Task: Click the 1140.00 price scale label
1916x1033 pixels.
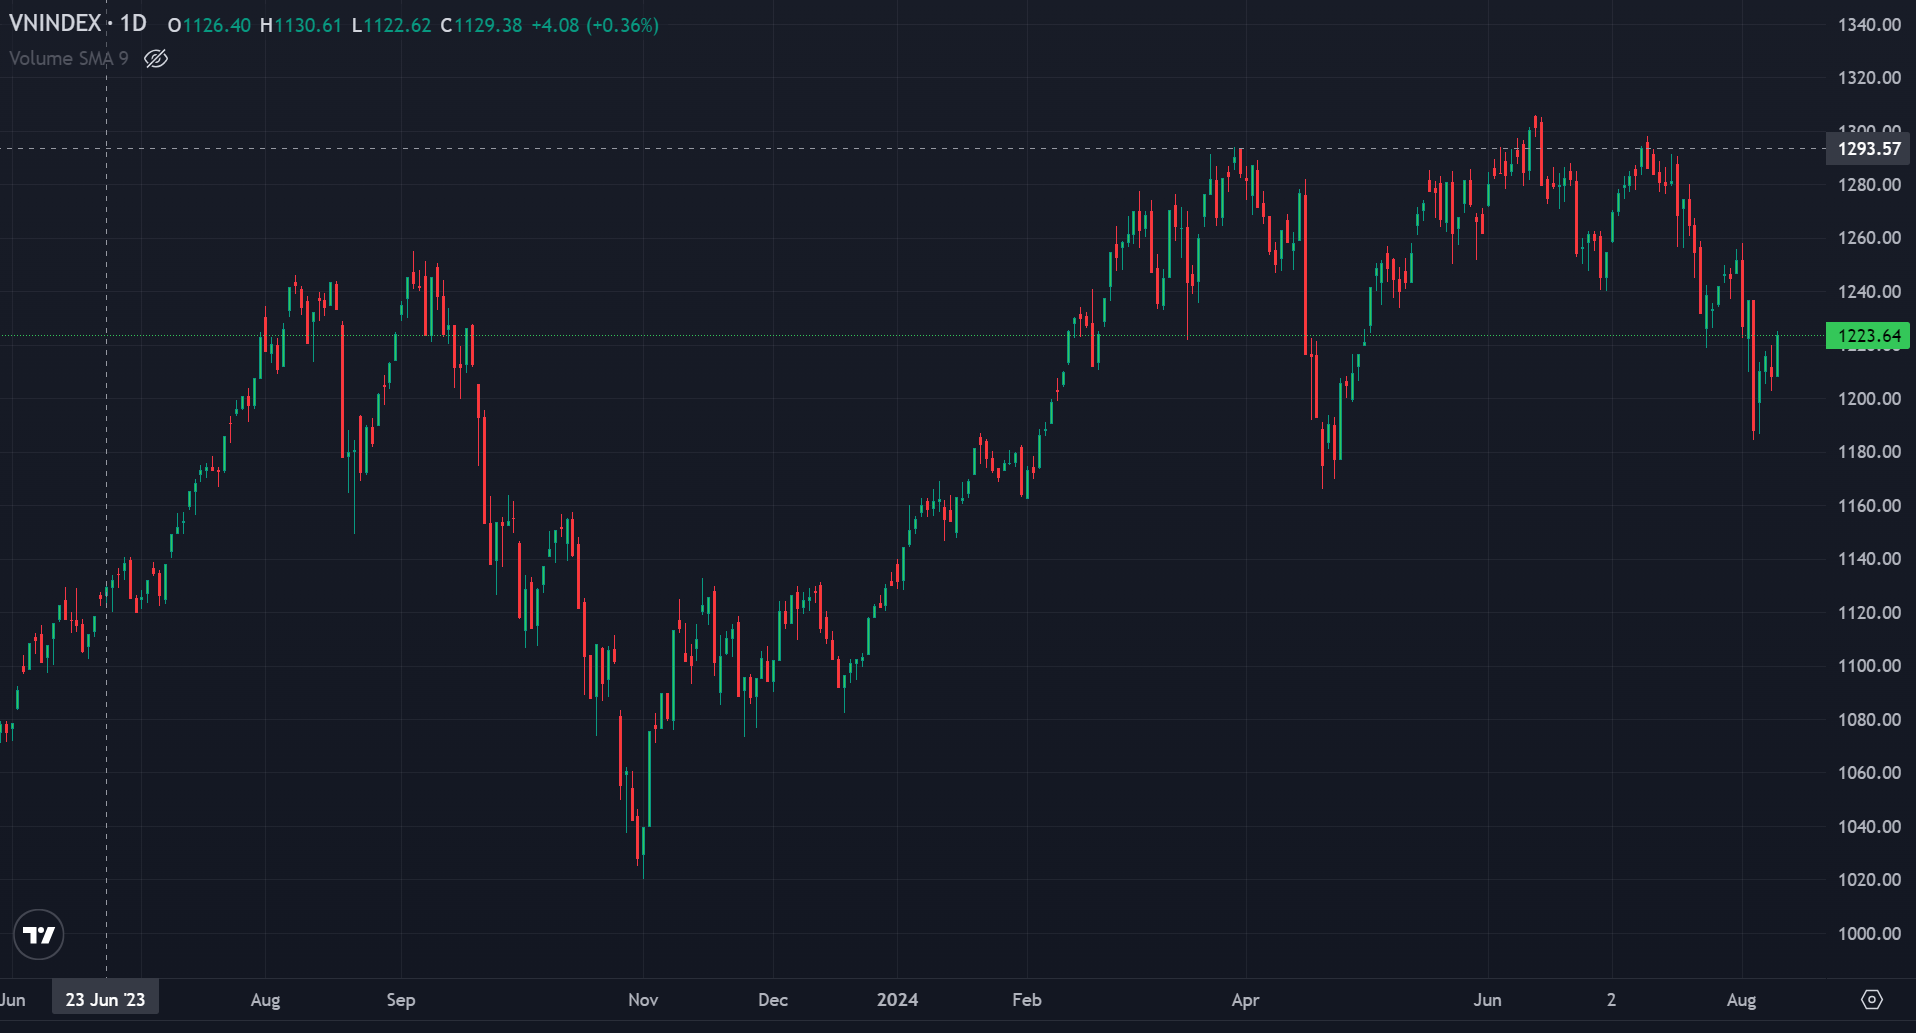Action: coord(1869,559)
